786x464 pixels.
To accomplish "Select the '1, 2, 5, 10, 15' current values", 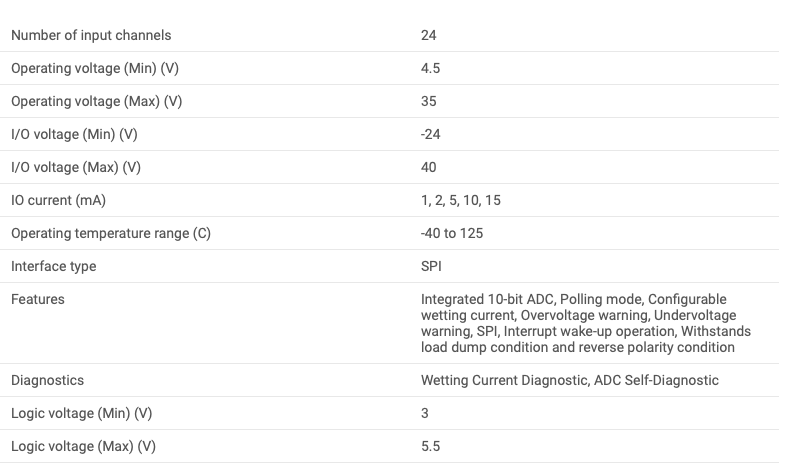I will 461,201.
